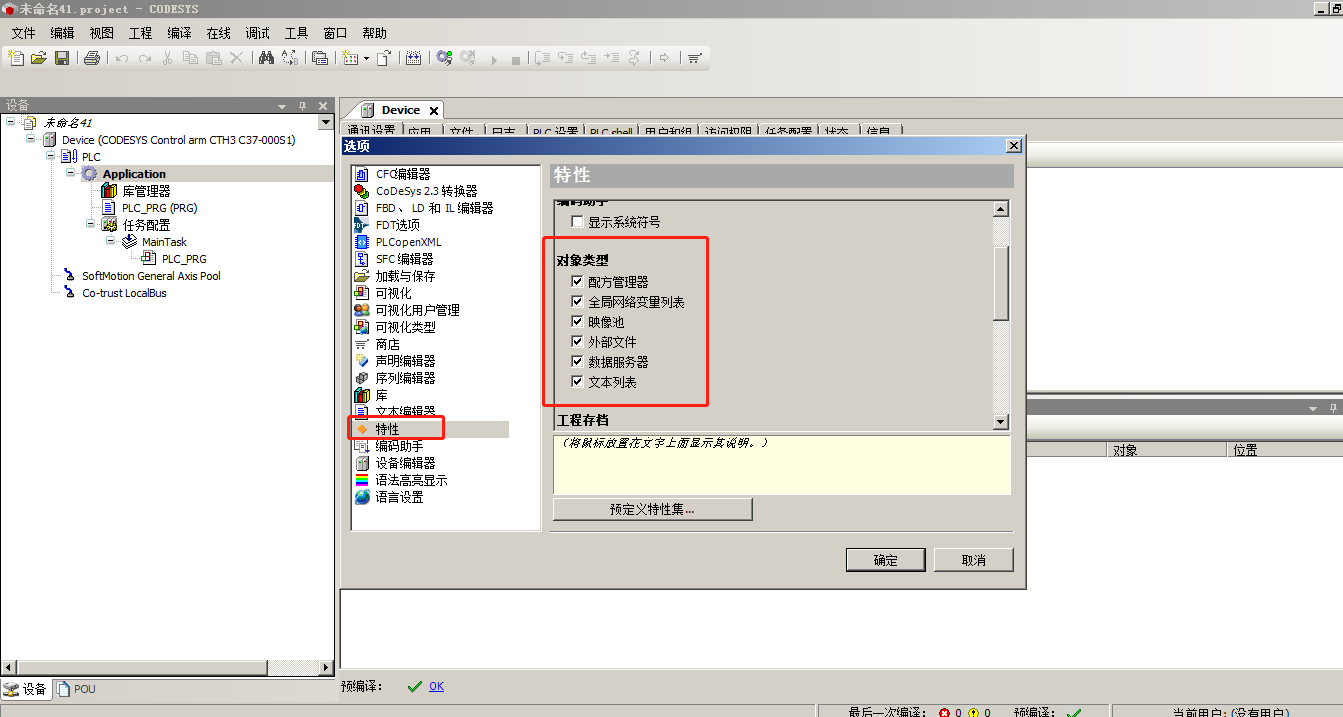Click the Save floppy disk icon

click(62, 58)
